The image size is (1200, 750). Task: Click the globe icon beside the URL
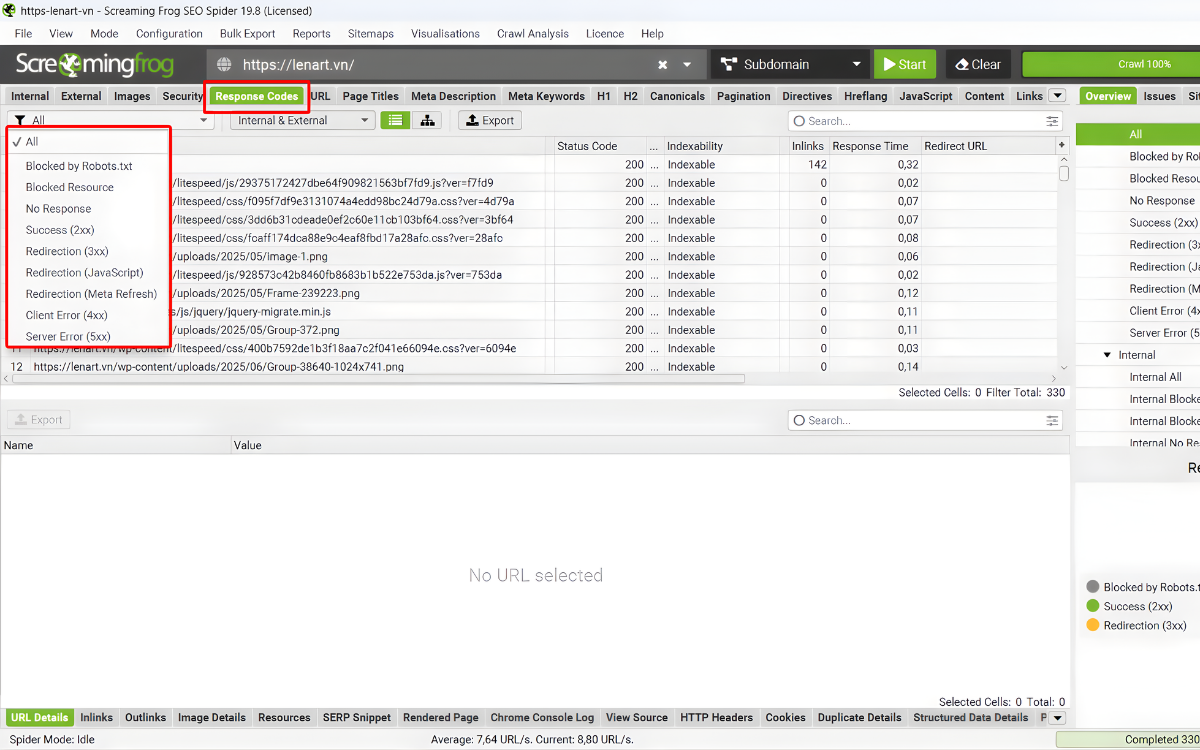coord(224,65)
